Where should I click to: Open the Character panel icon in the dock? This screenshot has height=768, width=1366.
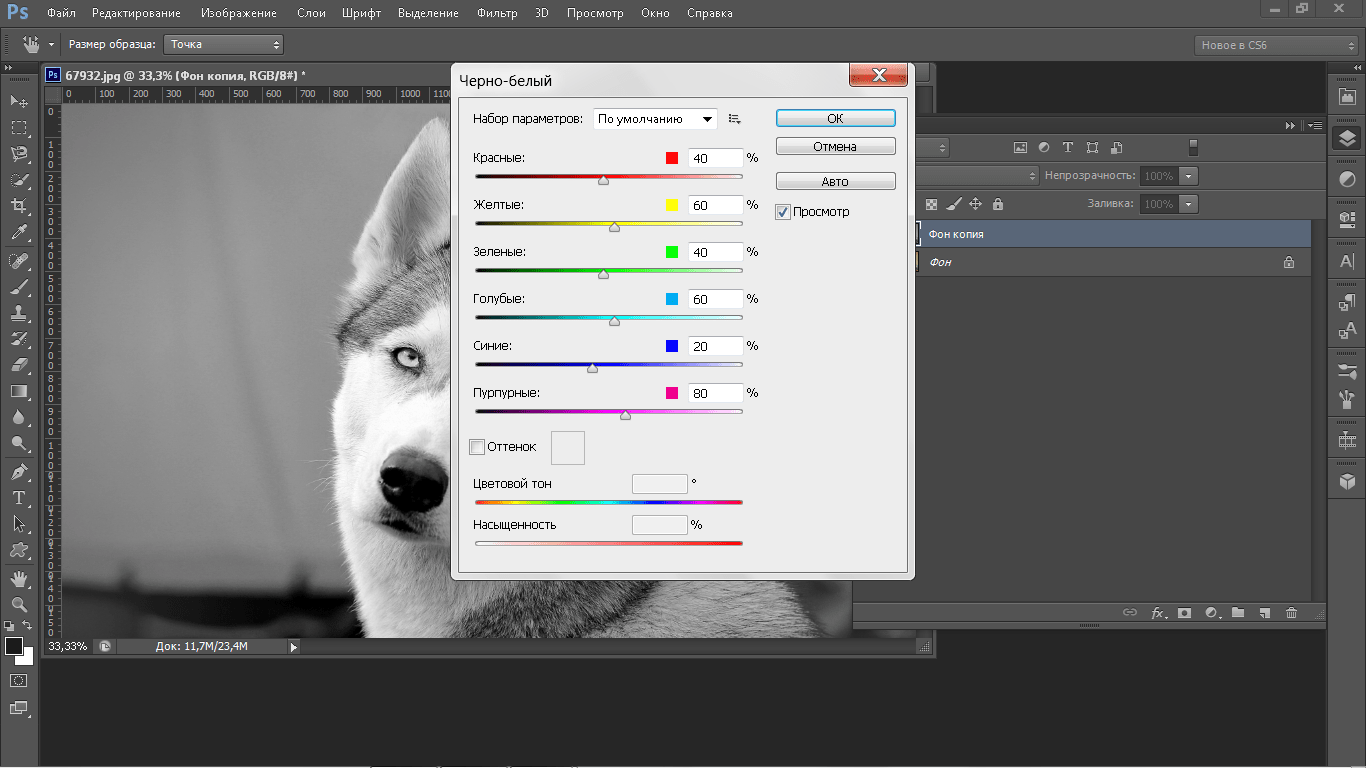(1347, 262)
